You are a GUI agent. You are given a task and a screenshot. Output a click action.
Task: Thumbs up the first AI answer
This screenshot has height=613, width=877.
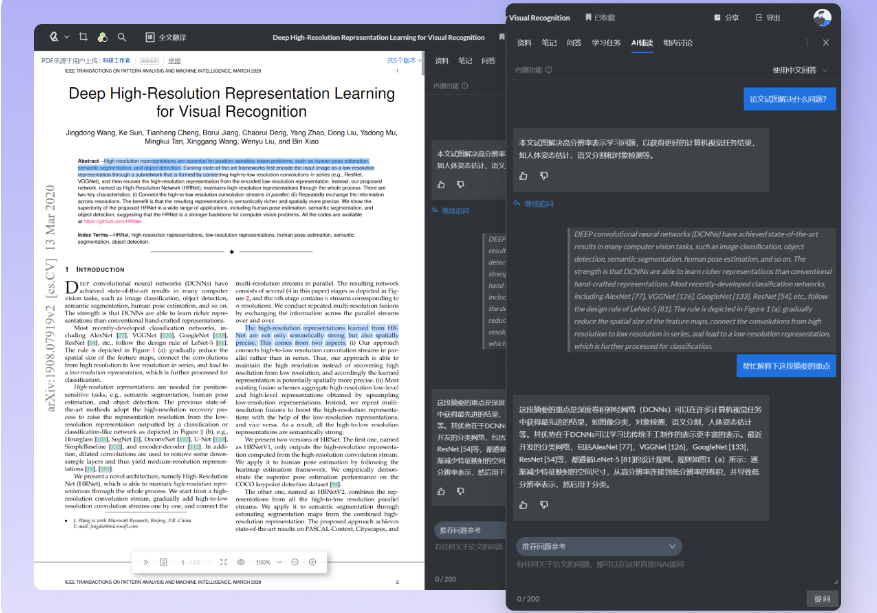click(x=523, y=175)
